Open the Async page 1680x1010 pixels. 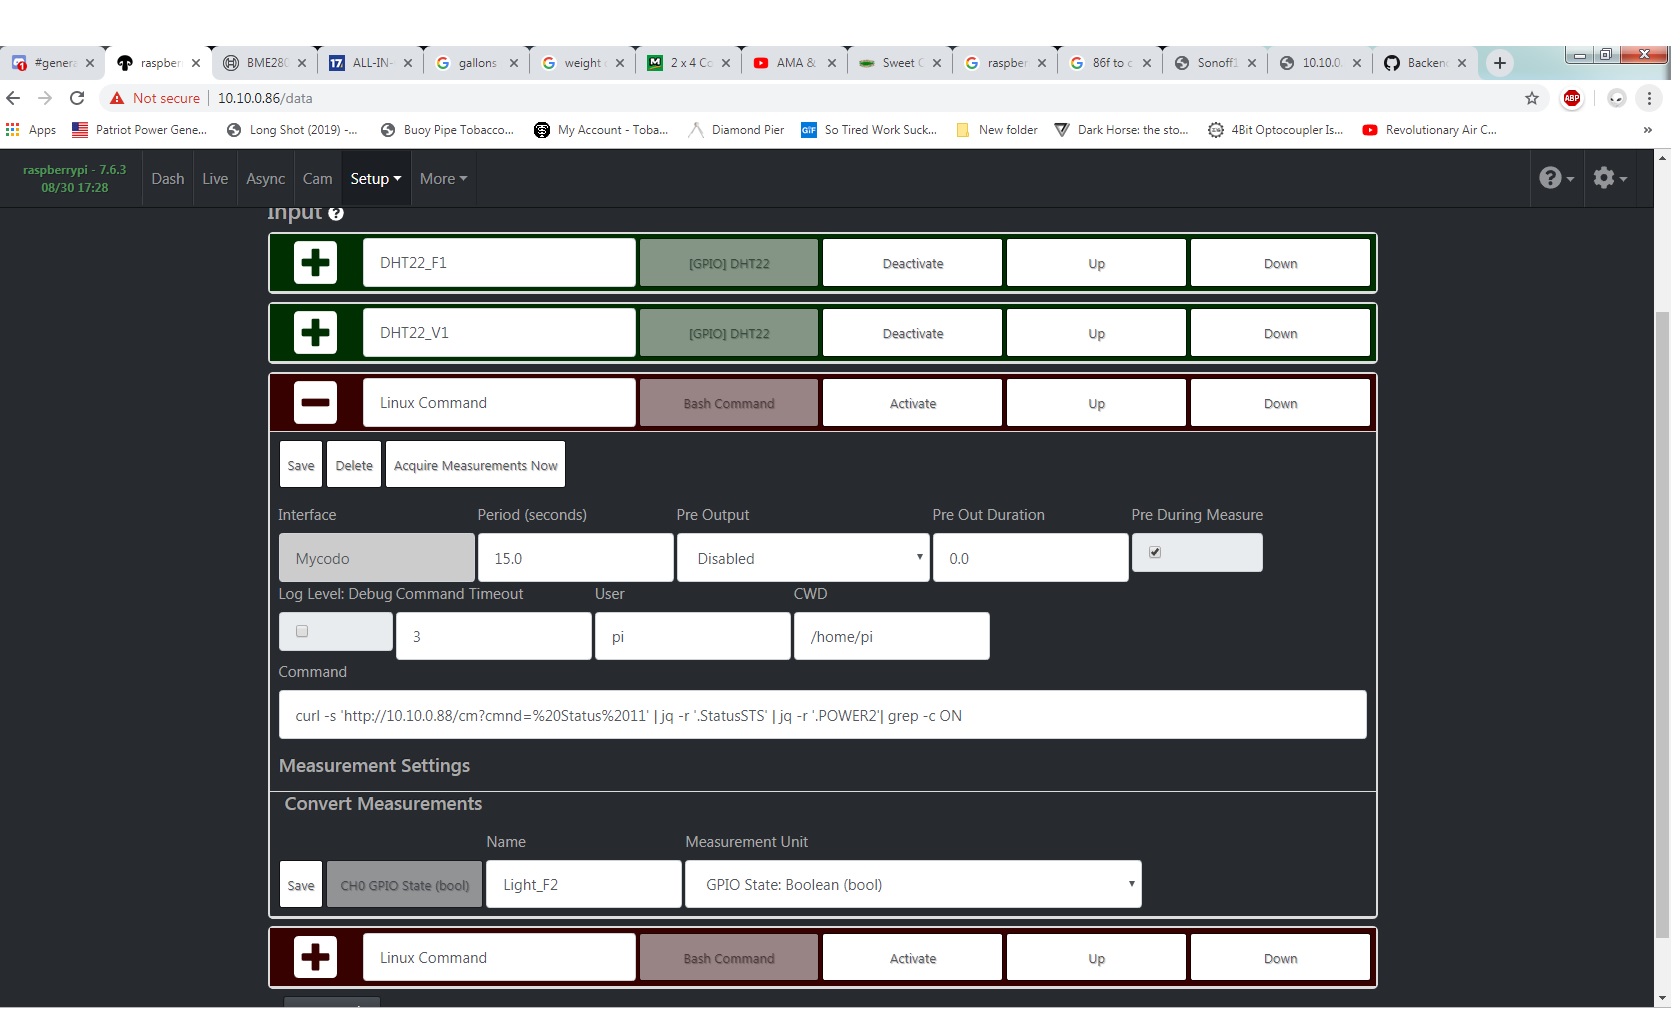(x=266, y=179)
